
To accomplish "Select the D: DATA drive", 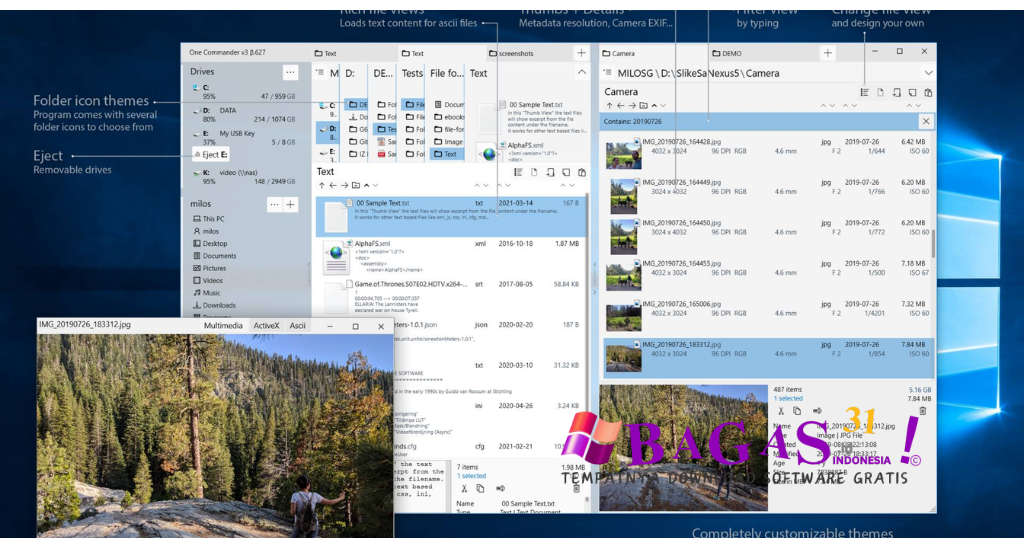I will pyautogui.click(x=244, y=115).
